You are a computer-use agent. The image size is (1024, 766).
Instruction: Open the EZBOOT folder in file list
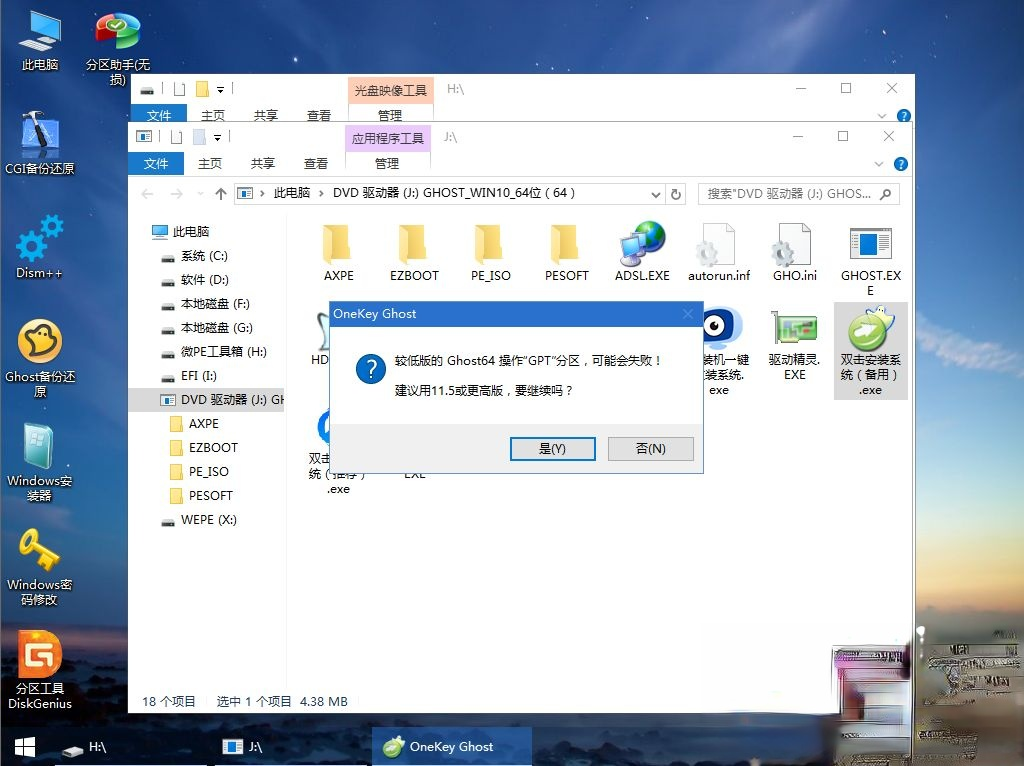pos(414,252)
